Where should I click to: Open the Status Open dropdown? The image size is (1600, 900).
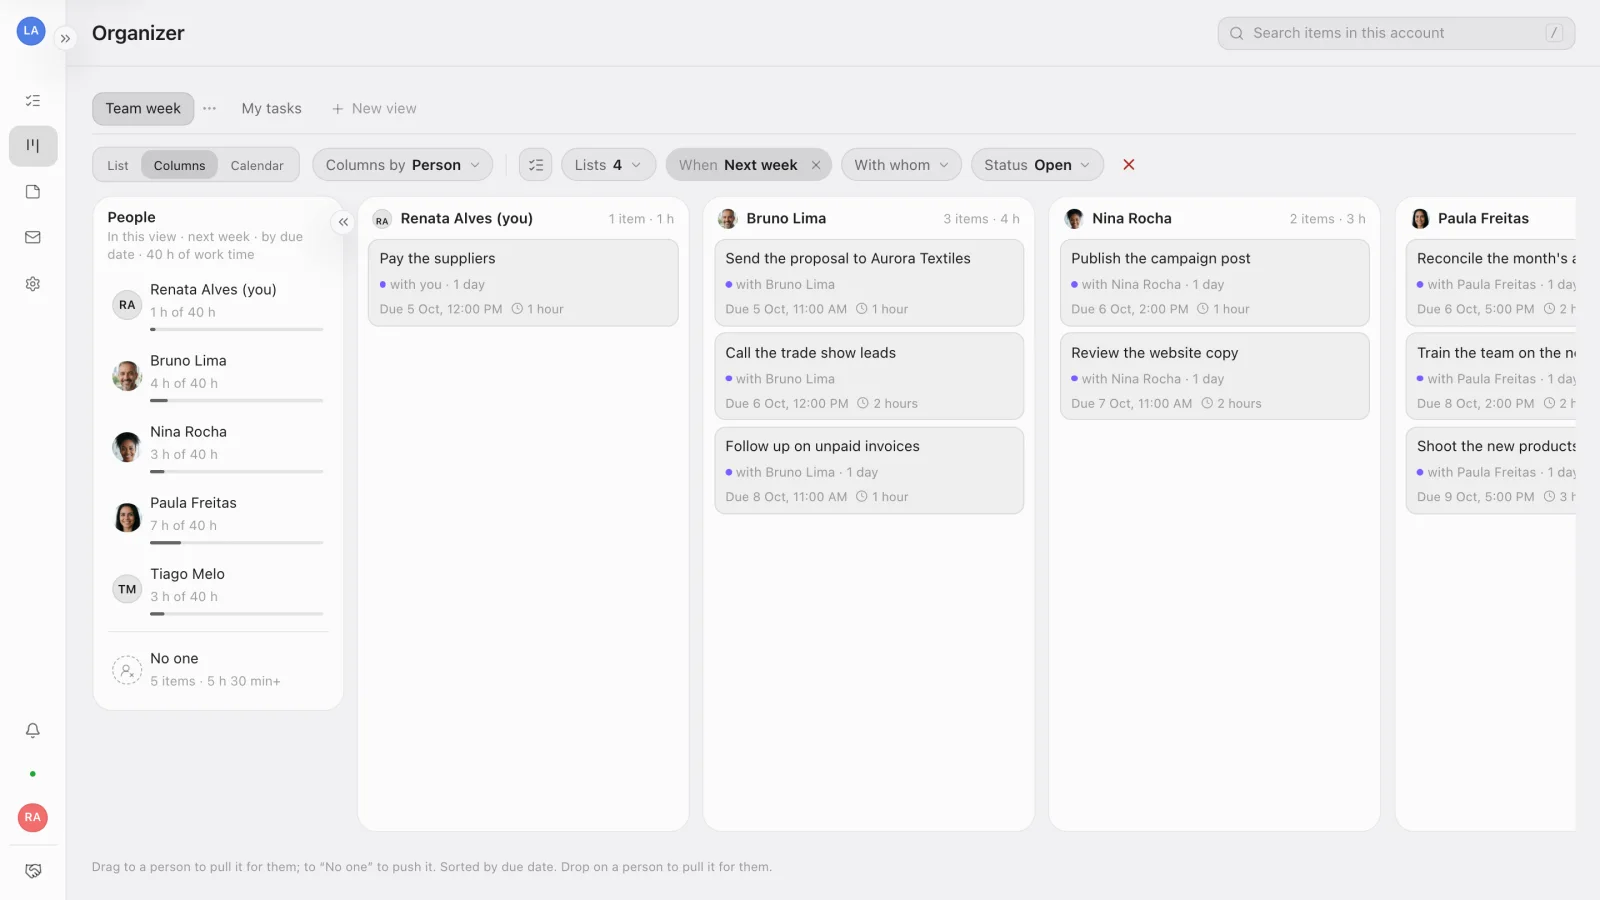[x=1037, y=165]
